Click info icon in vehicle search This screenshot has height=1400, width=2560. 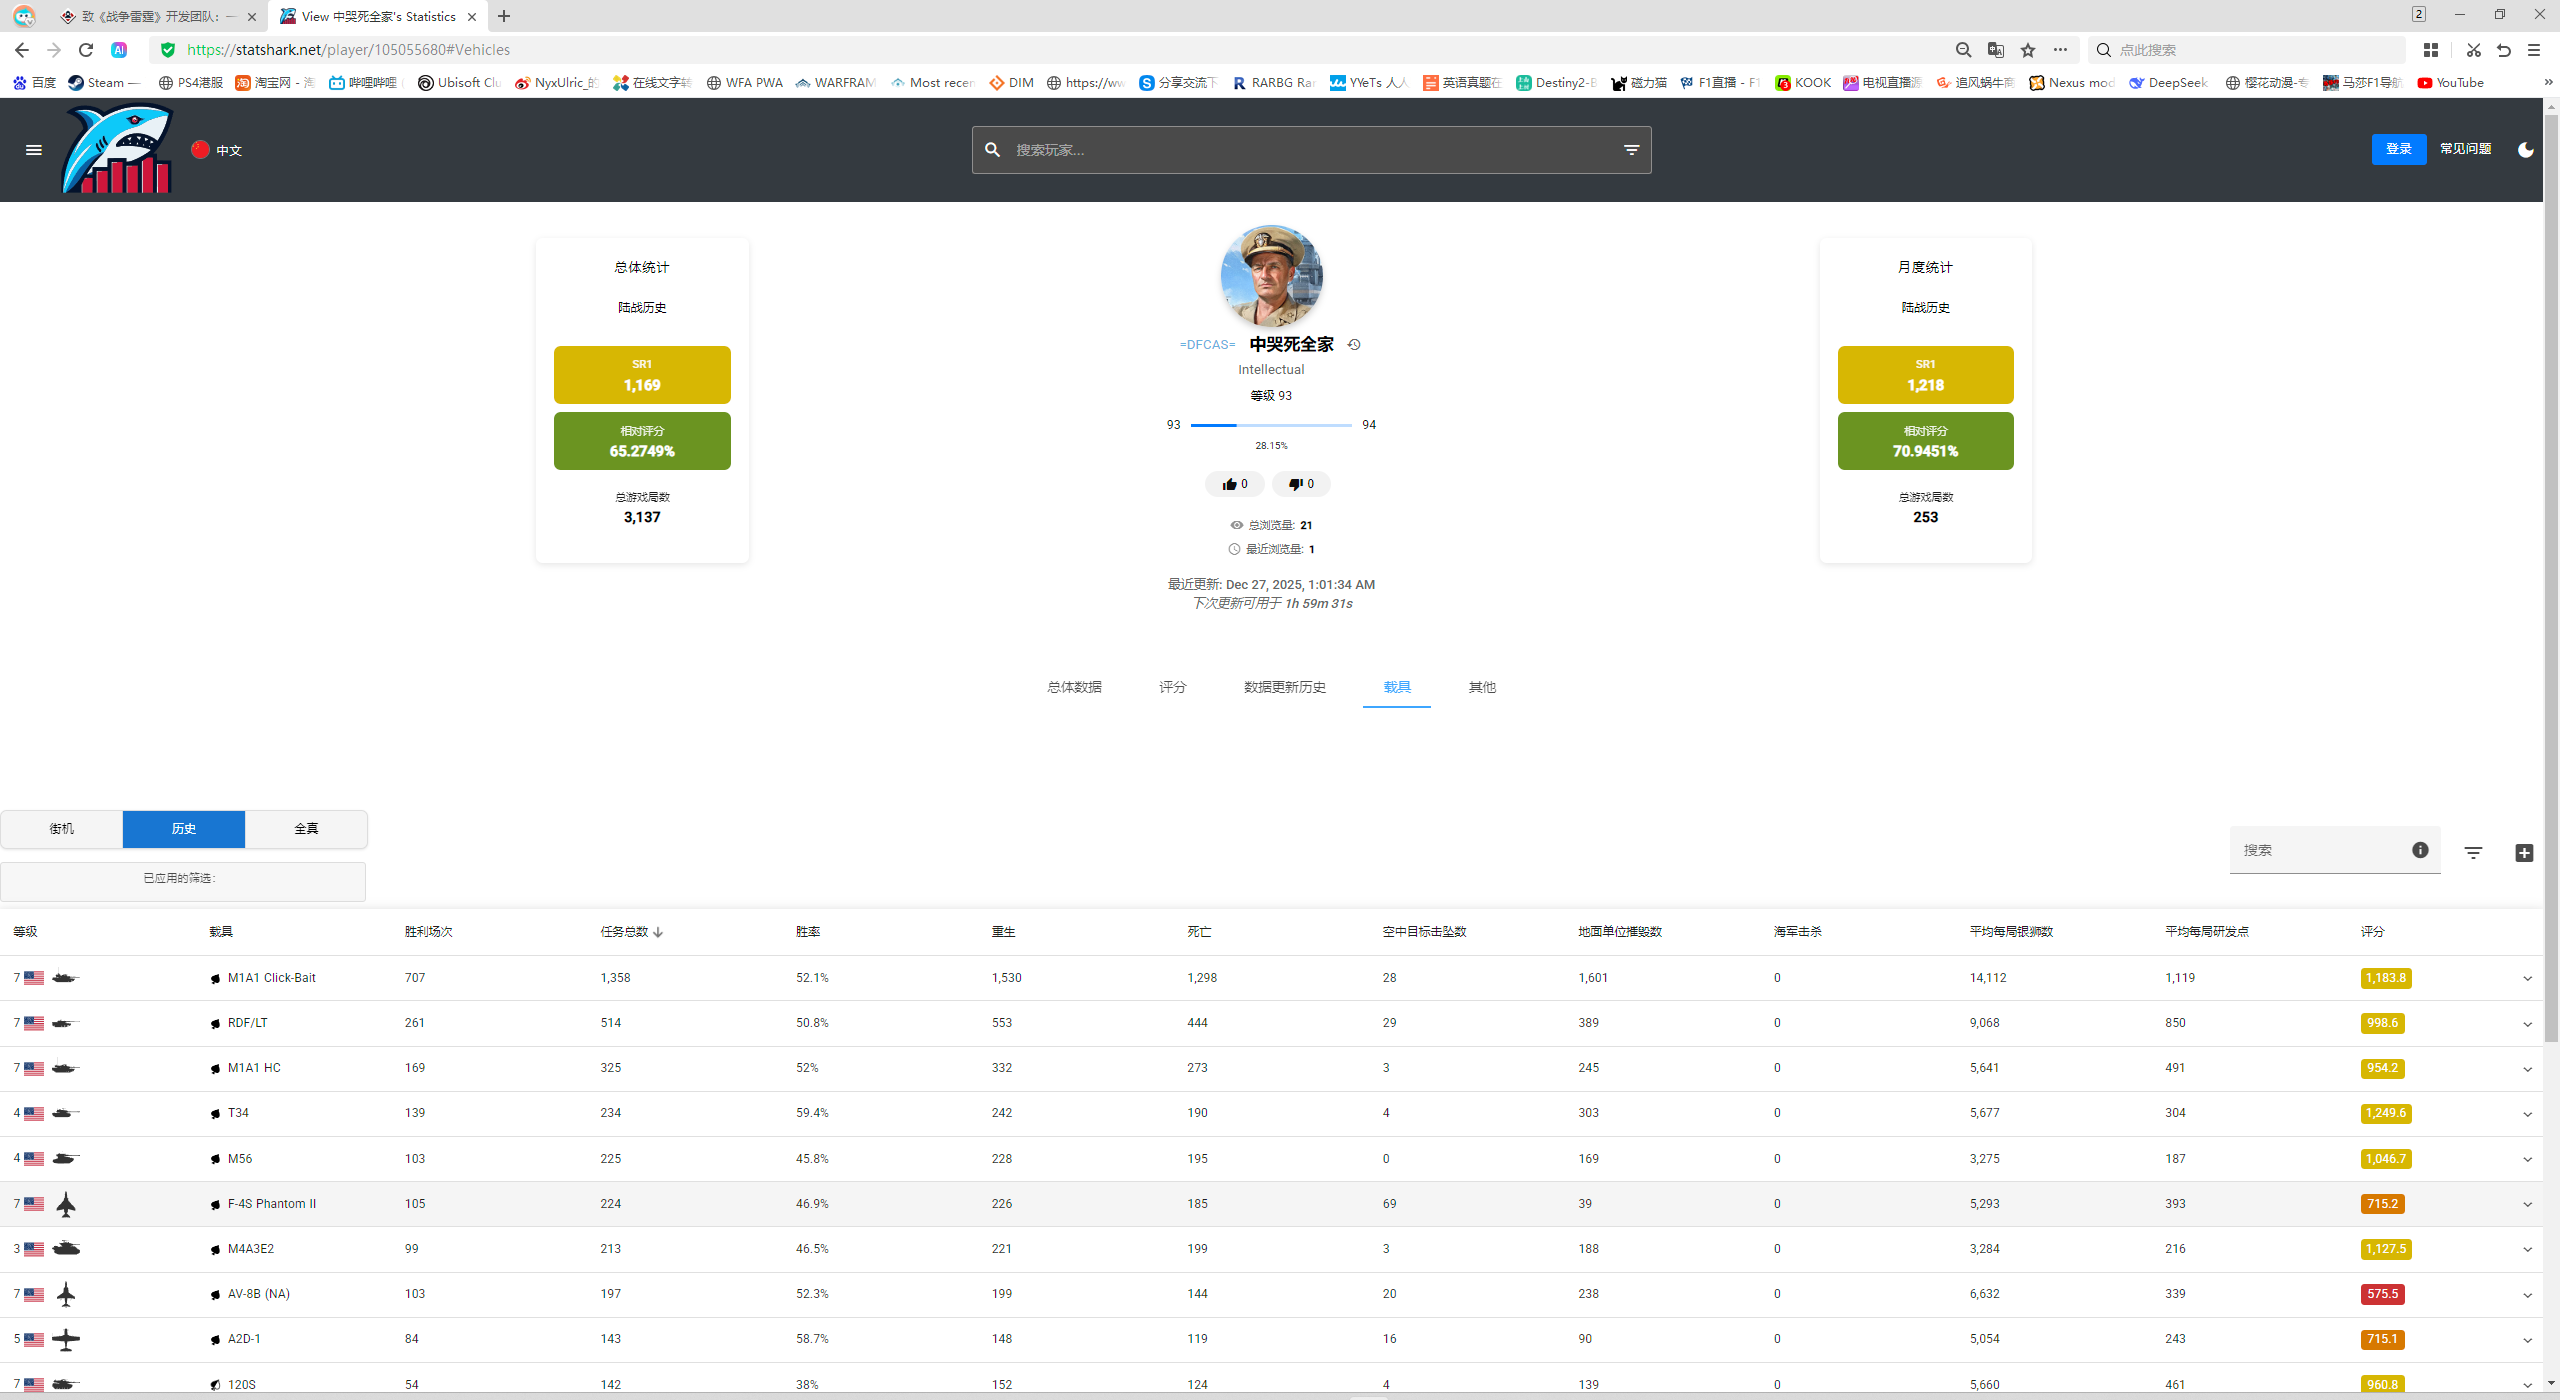tap(2420, 850)
